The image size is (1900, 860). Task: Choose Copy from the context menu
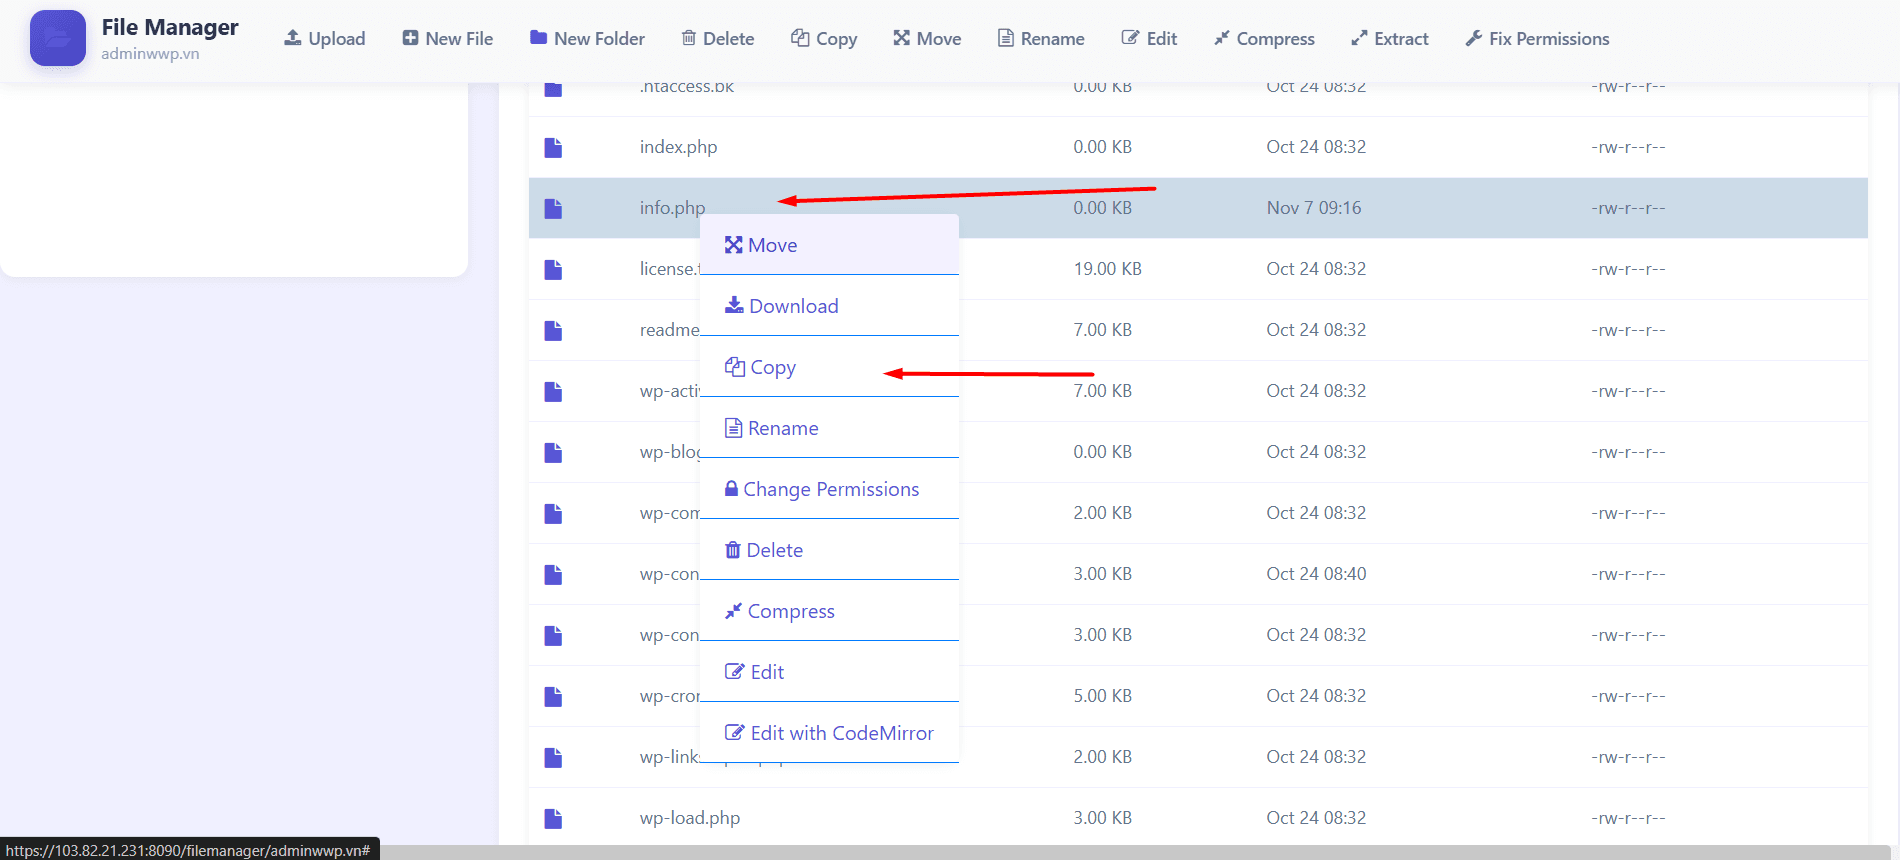761,367
